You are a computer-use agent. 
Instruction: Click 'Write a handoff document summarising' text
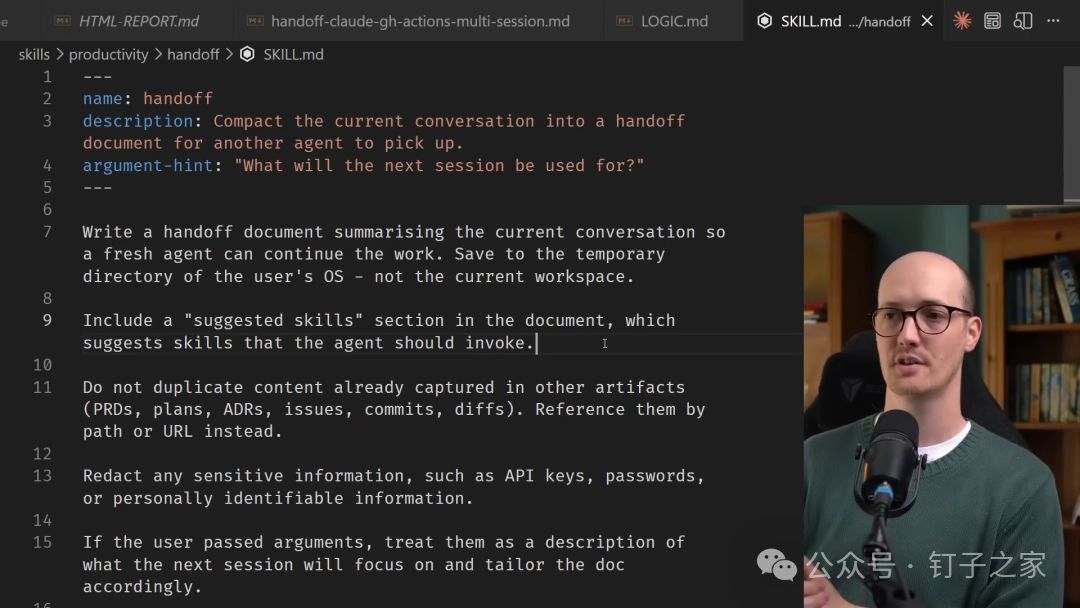click(263, 232)
